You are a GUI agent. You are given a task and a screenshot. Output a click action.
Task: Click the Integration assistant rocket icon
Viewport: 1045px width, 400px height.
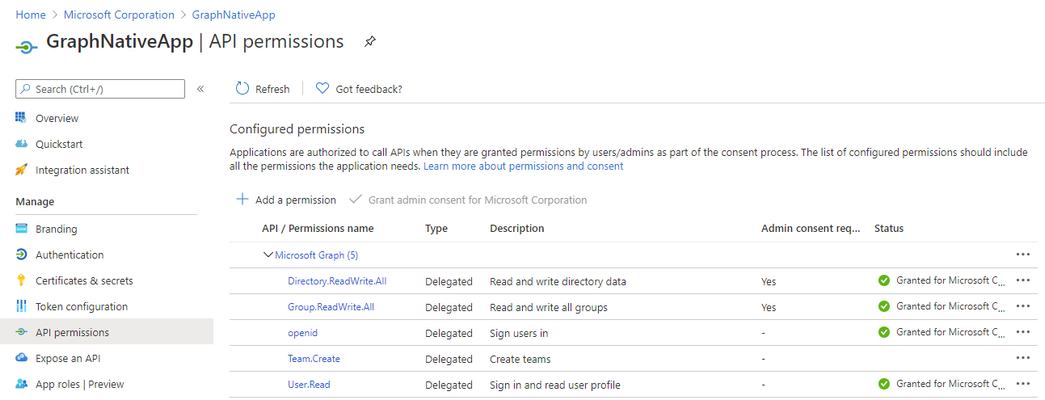(x=21, y=170)
